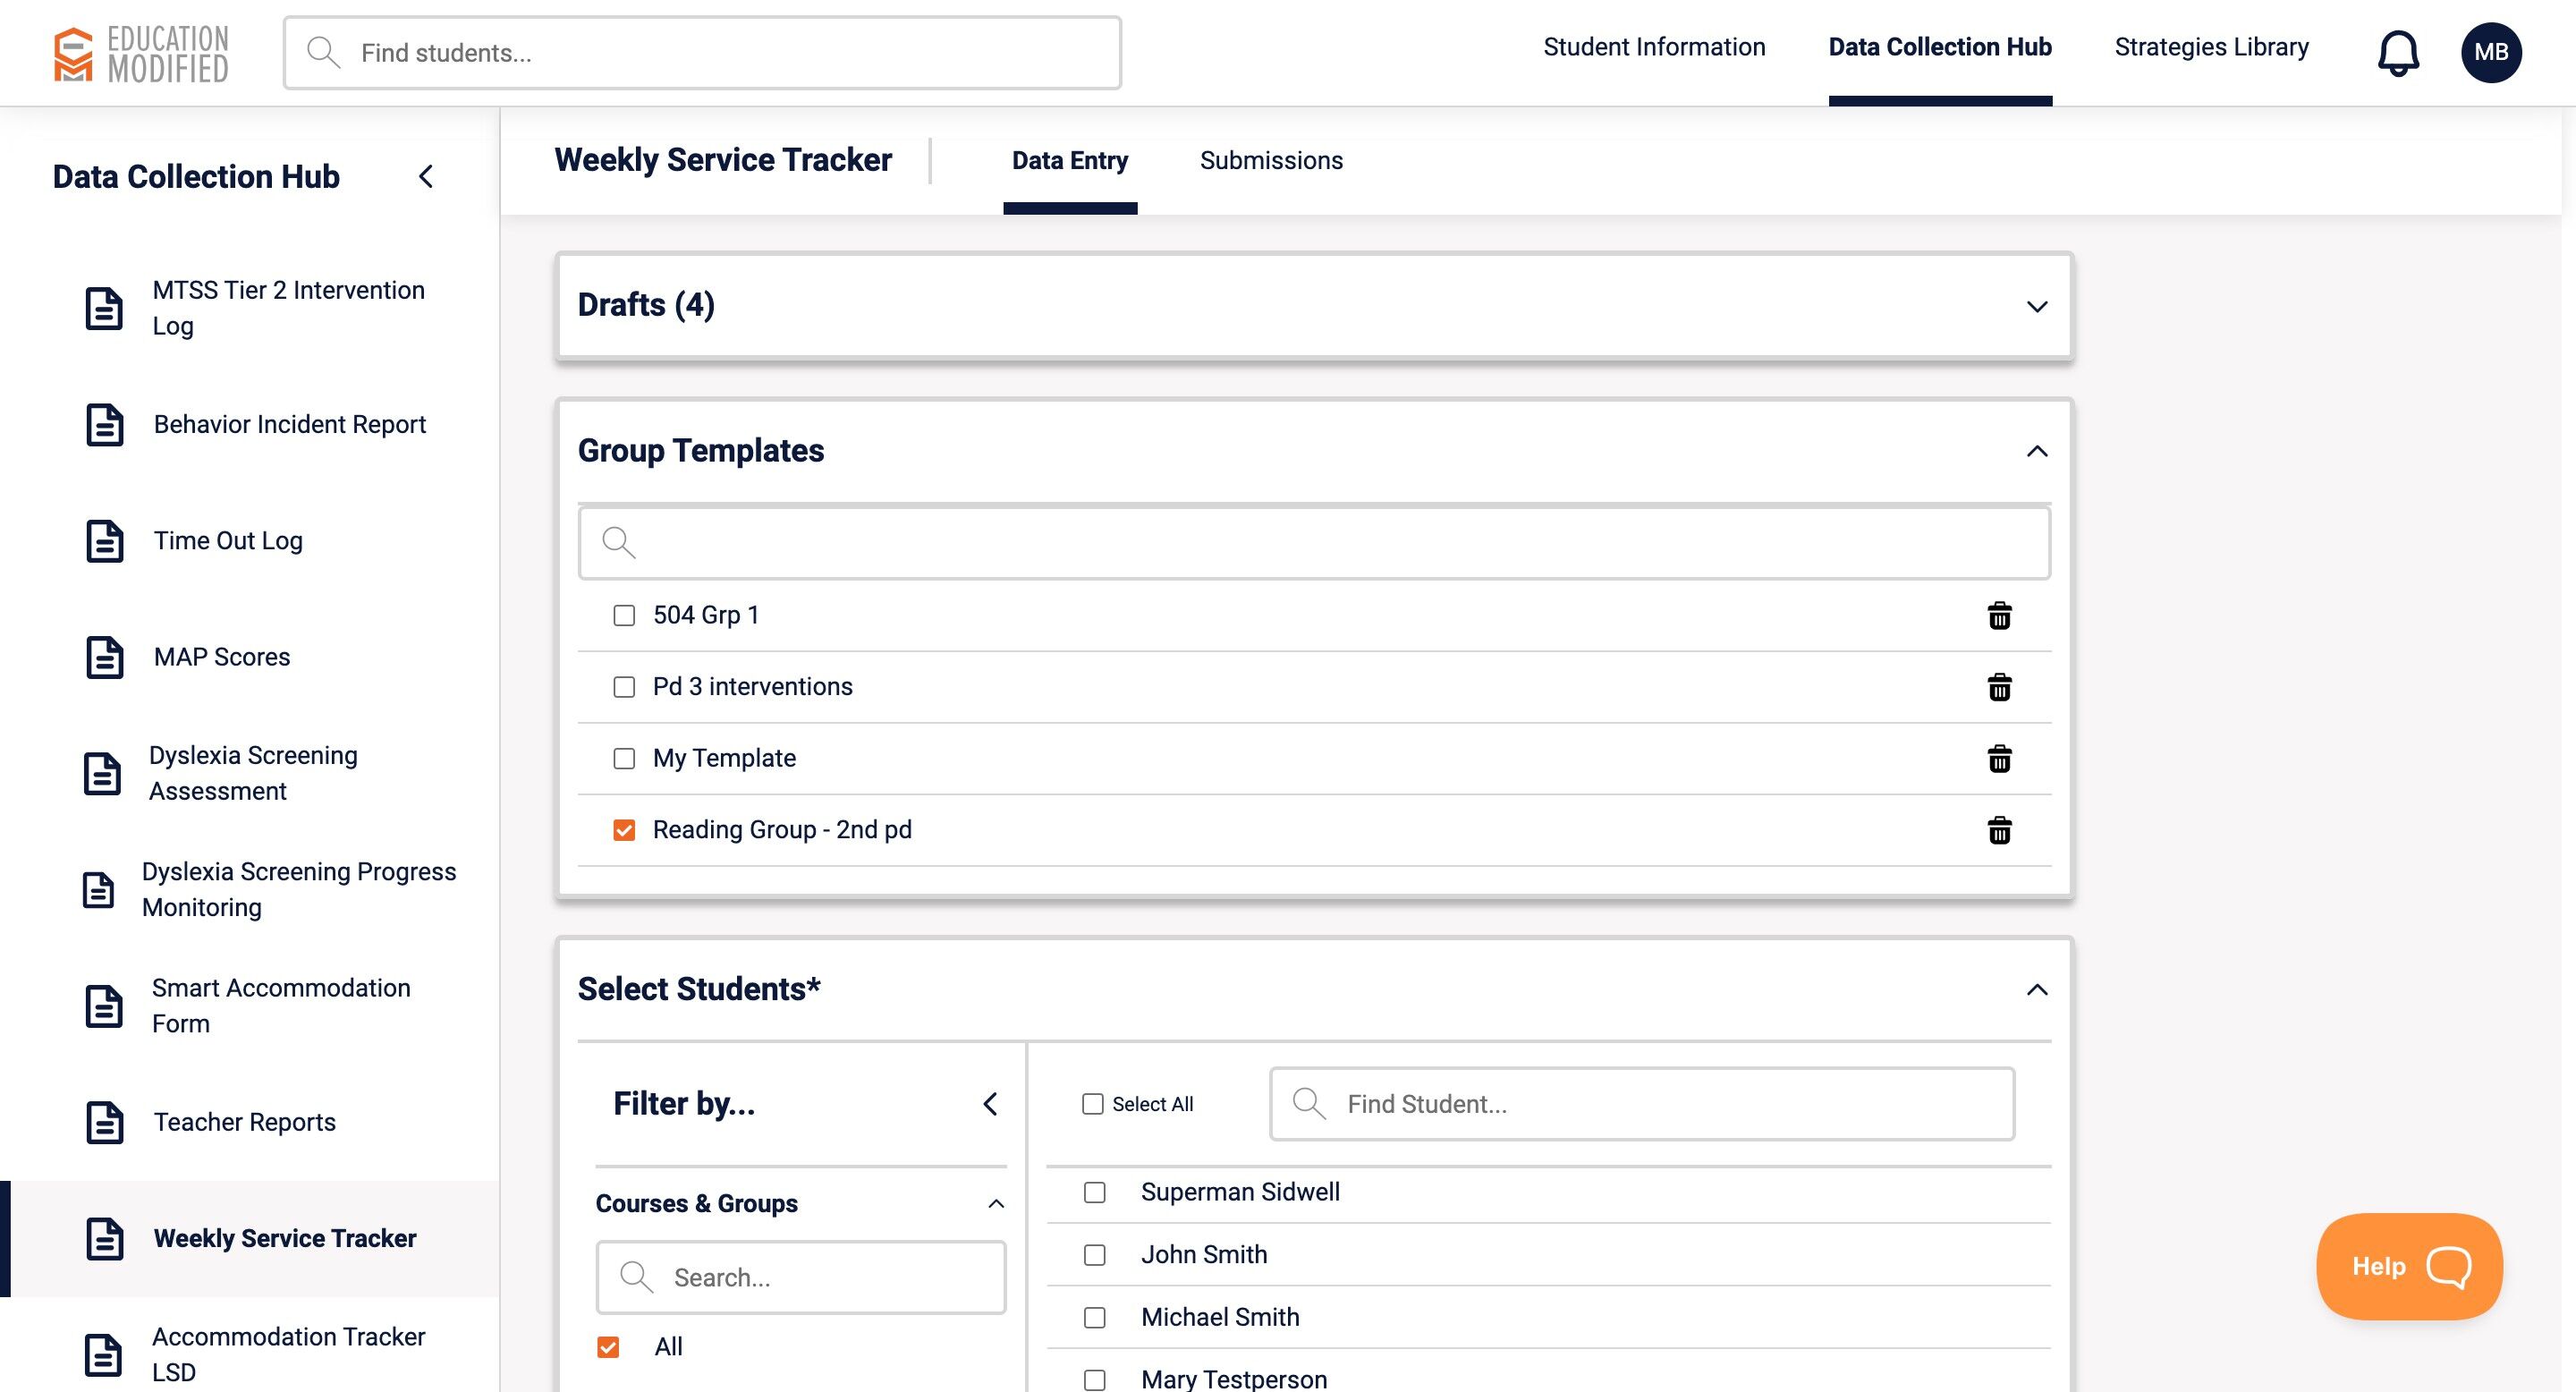2576x1392 pixels.
Task: Check the 504 Grp 1 checkbox
Action: [x=624, y=616]
